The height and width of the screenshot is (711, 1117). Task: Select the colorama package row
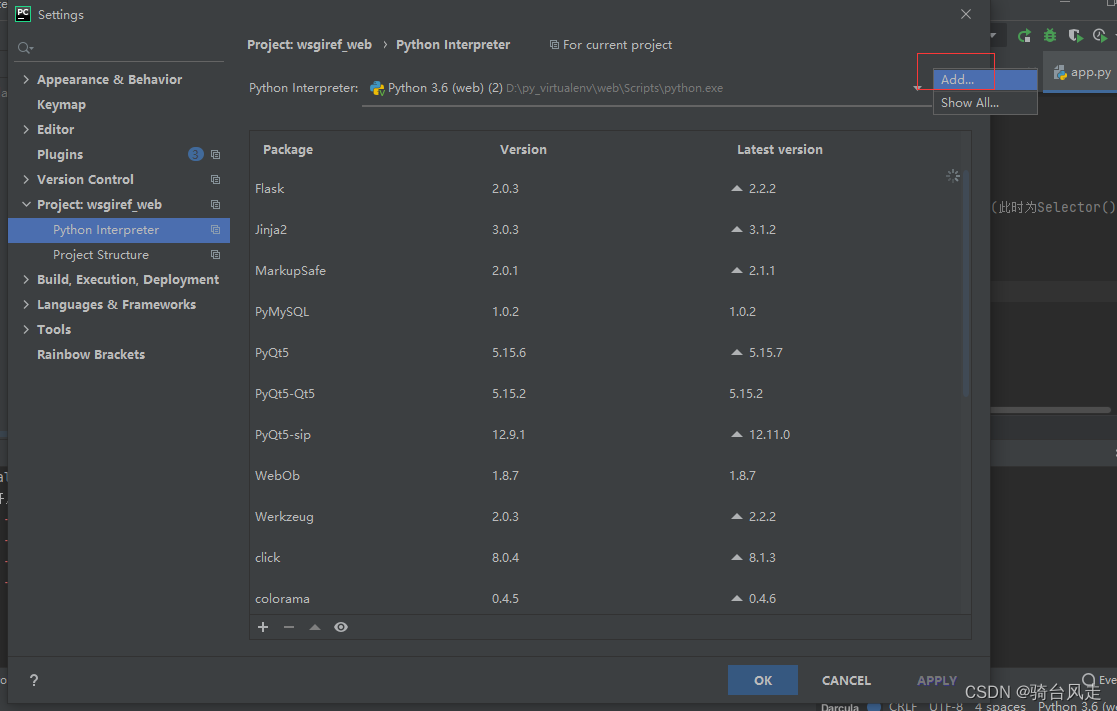click(x=606, y=598)
